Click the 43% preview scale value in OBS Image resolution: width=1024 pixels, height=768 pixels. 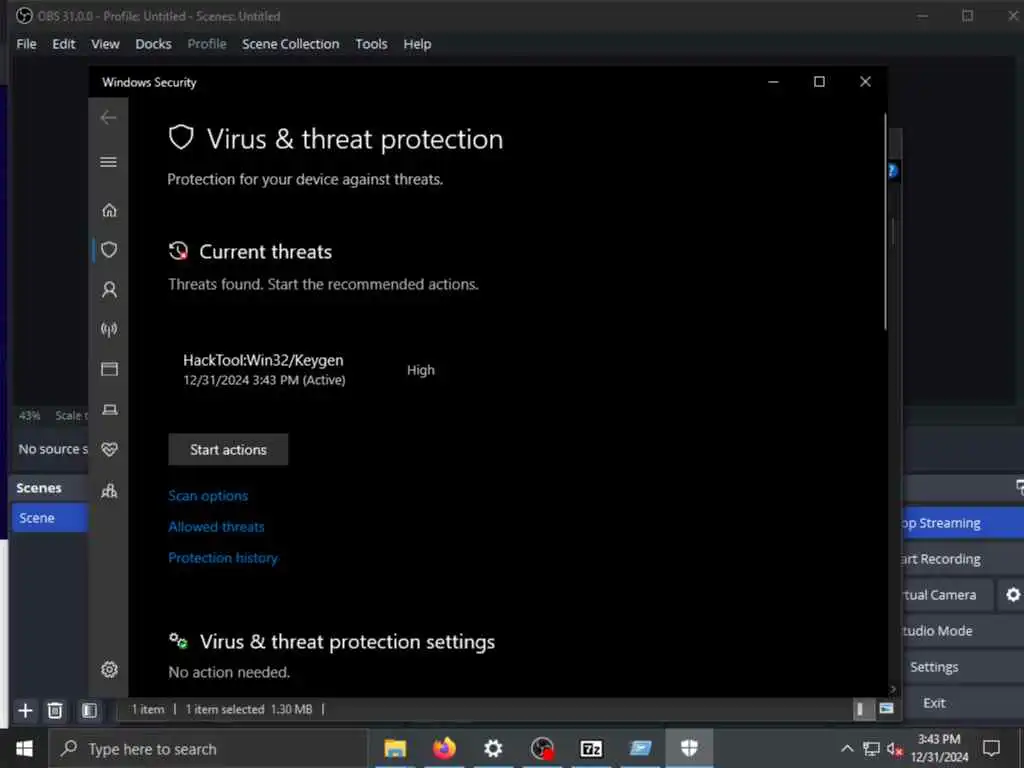pyautogui.click(x=29, y=415)
